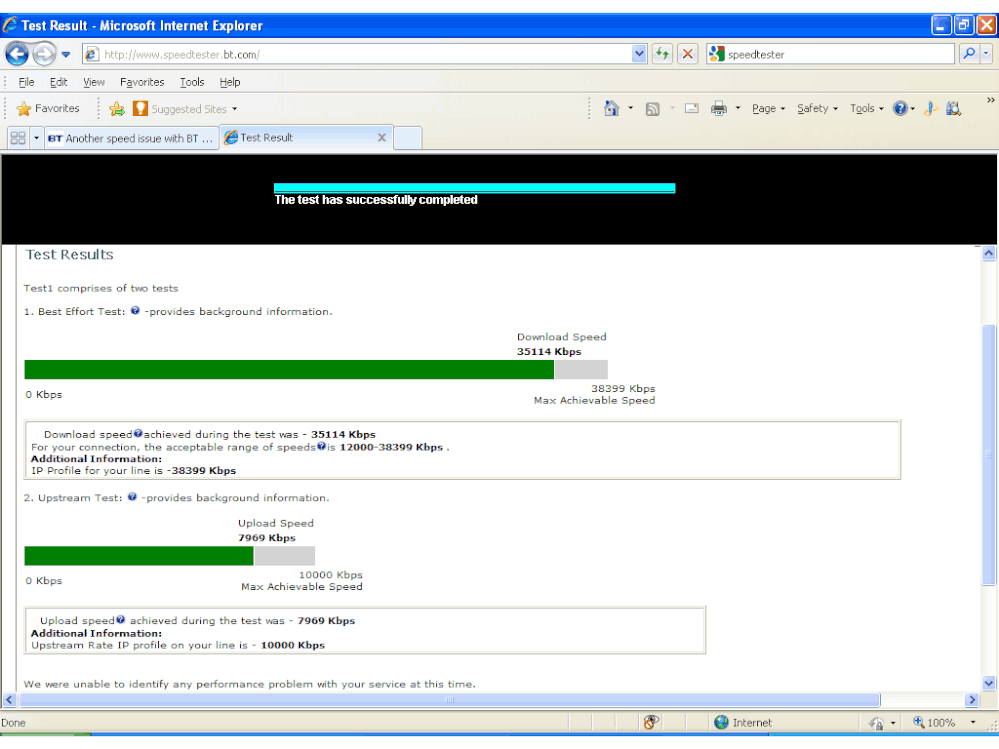The image size is (999, 749).
Task: Click help icon beside 'Upload speed' text
Action: 120,619
